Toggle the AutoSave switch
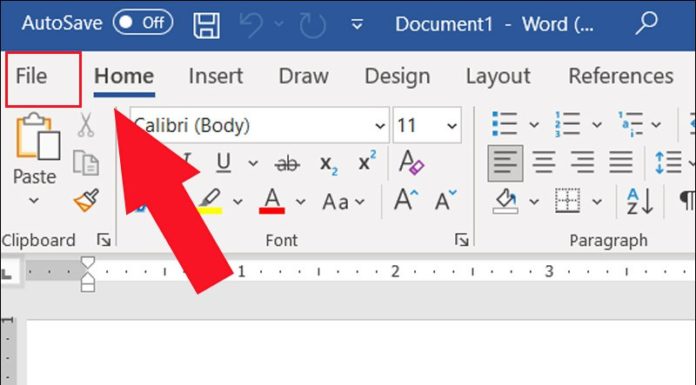696x385 pixels. point(142,23)
